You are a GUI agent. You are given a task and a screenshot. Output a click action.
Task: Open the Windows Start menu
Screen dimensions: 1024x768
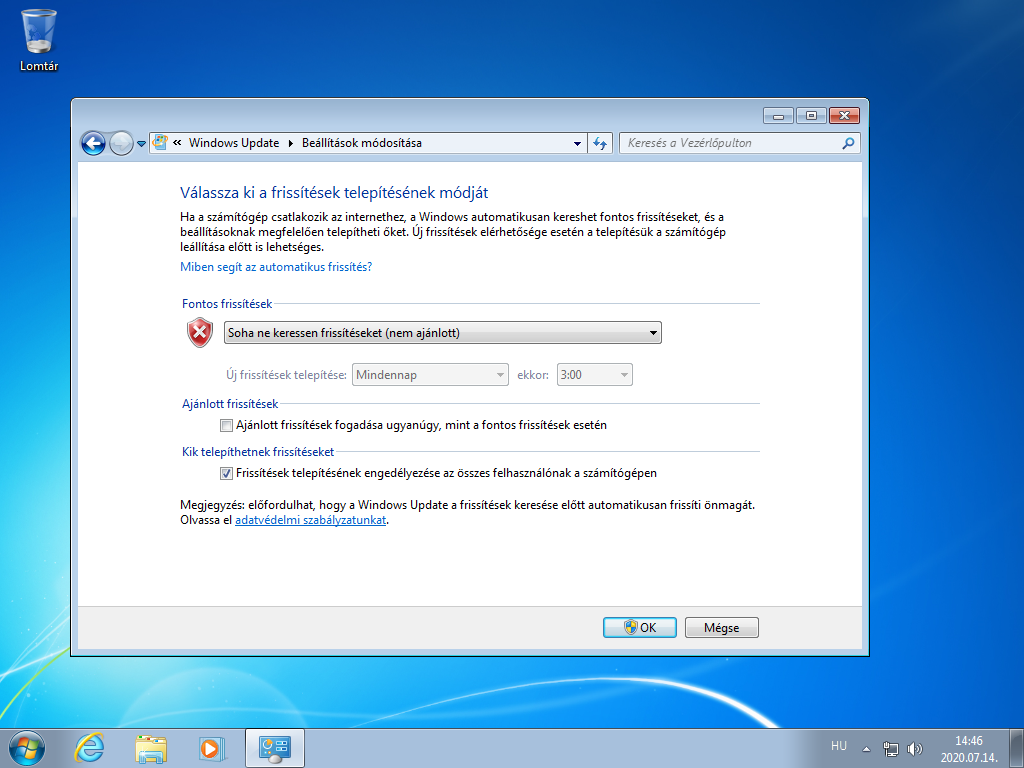[27, 748]
